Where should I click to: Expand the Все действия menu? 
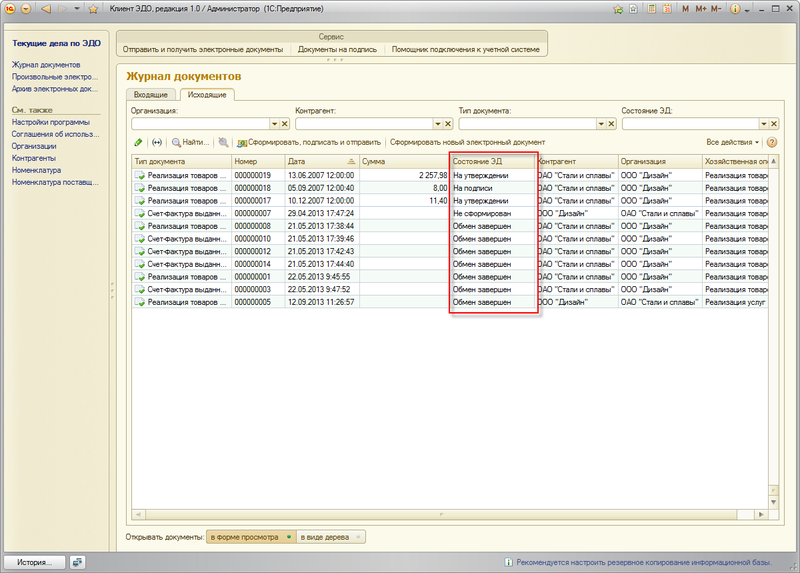(733, 142)
